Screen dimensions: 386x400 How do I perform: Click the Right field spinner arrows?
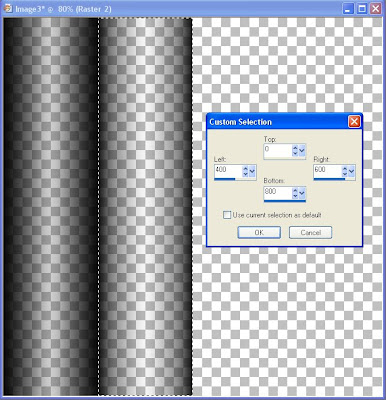[345, 171]
